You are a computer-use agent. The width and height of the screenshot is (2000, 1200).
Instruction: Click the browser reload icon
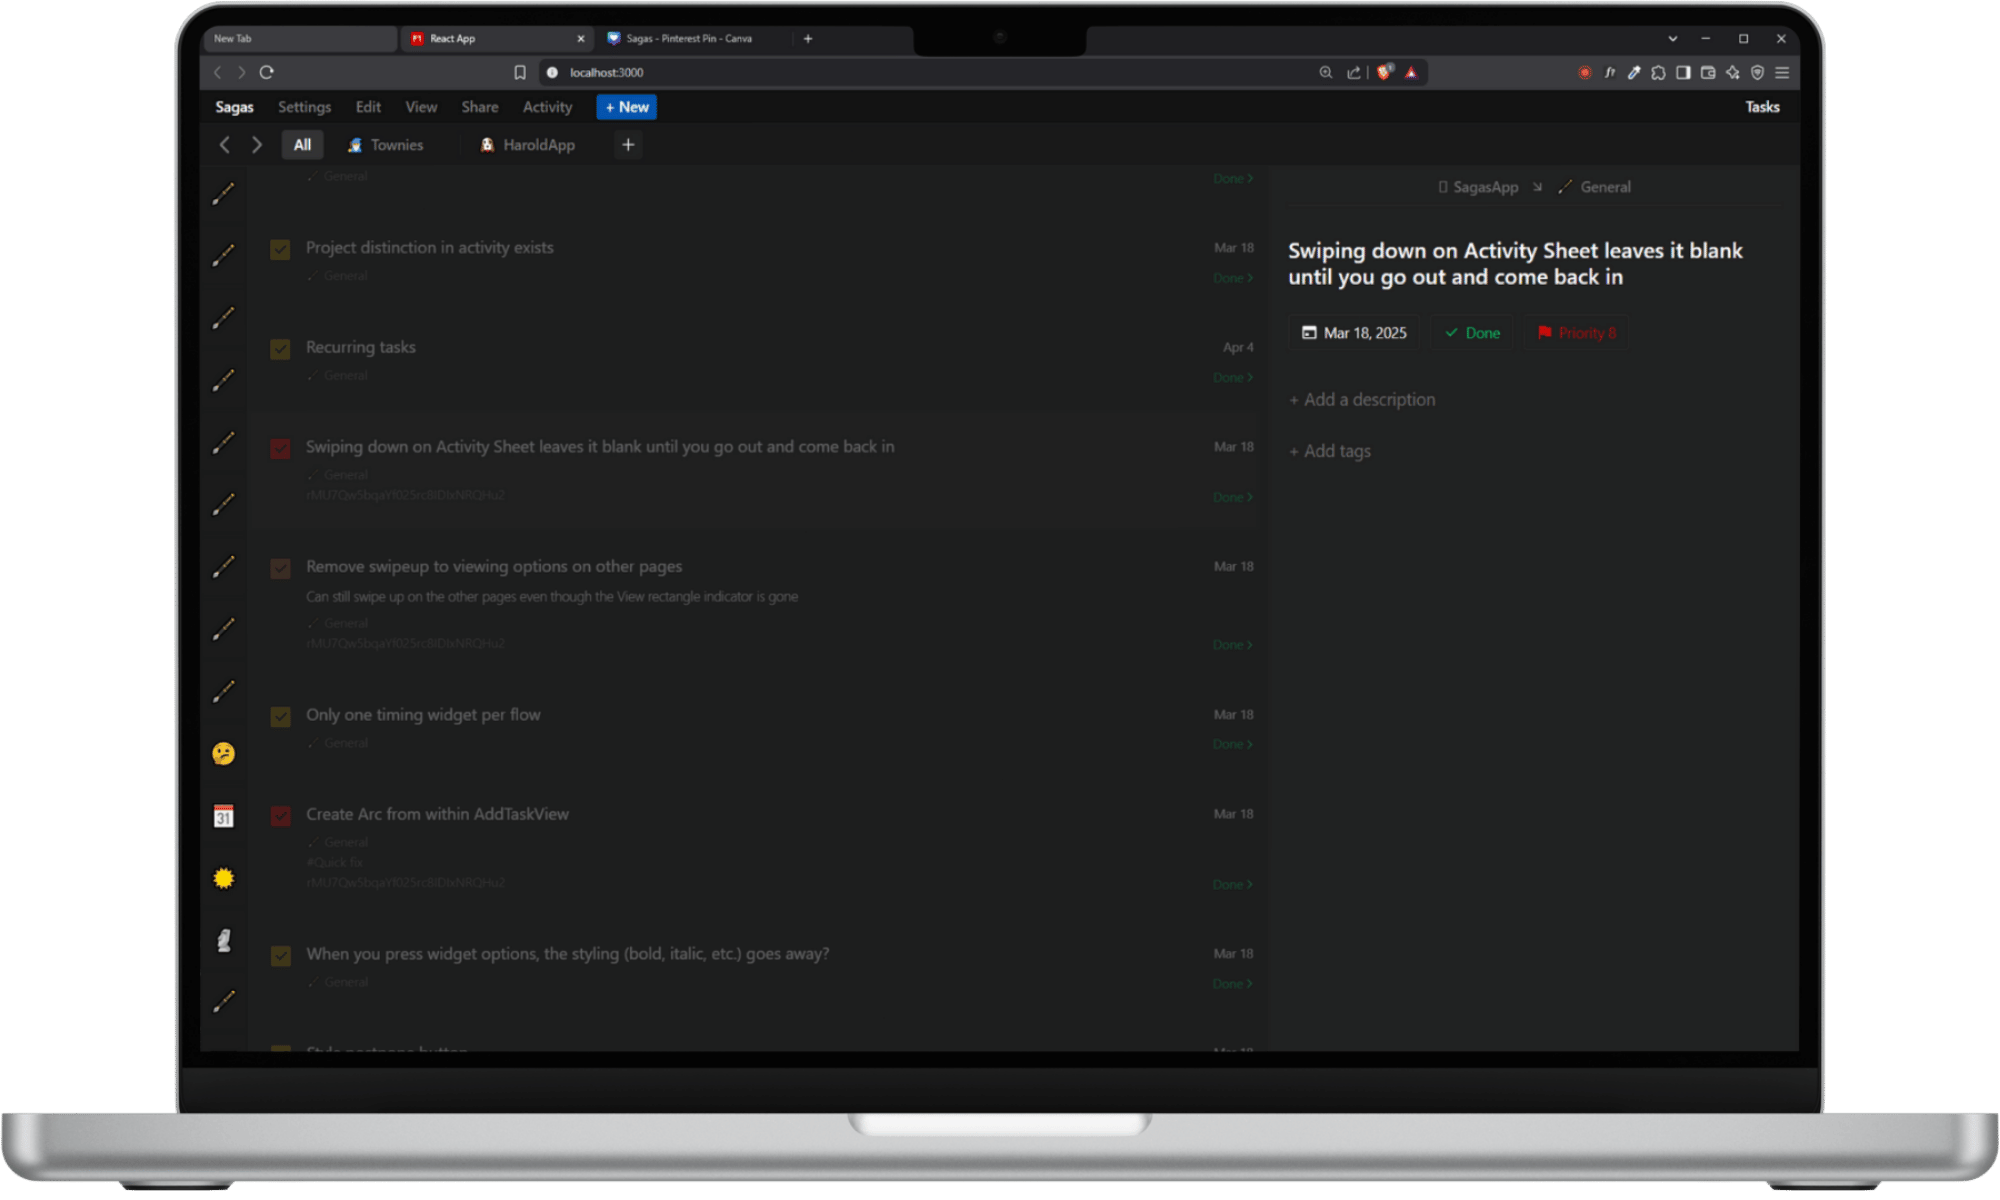267,72
